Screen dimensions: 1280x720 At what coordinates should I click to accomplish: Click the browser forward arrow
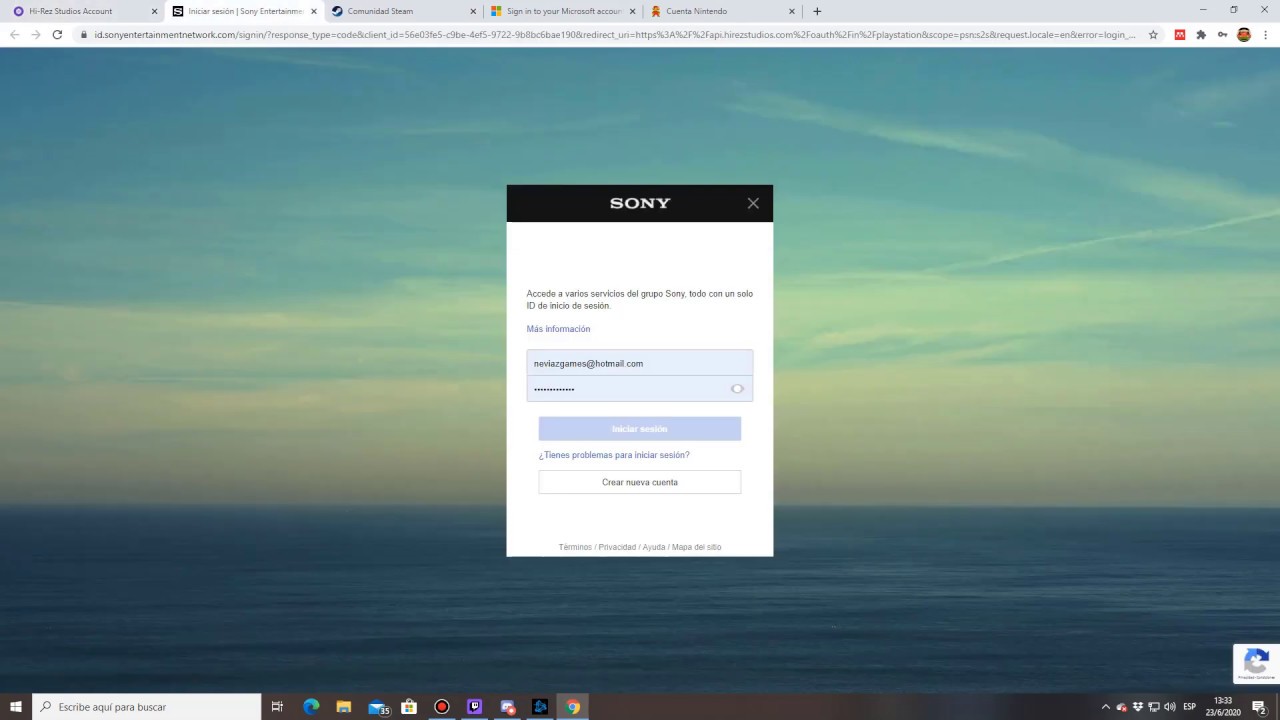pos(36,34)
